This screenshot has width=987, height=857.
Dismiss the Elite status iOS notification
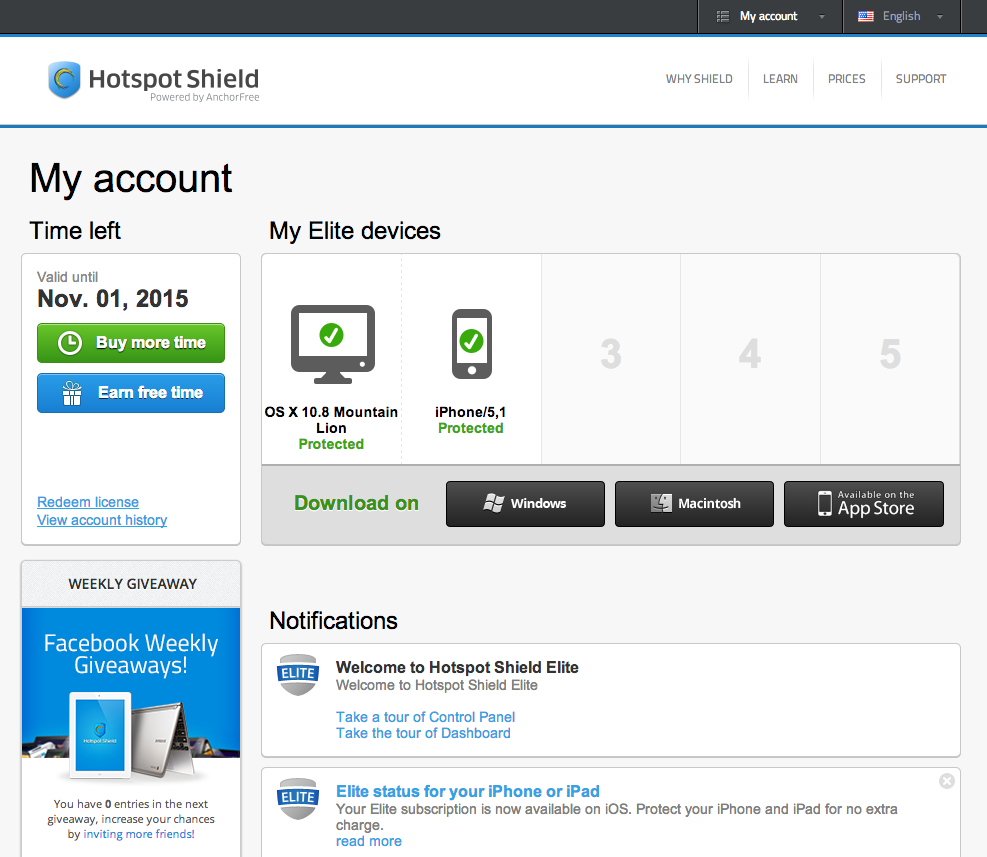coord(947,781)
